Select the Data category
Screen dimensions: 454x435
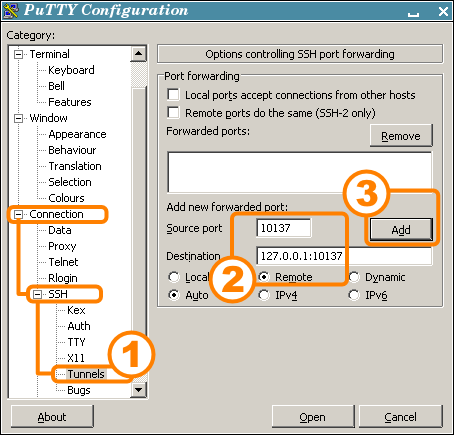click(x=60, y=230)
